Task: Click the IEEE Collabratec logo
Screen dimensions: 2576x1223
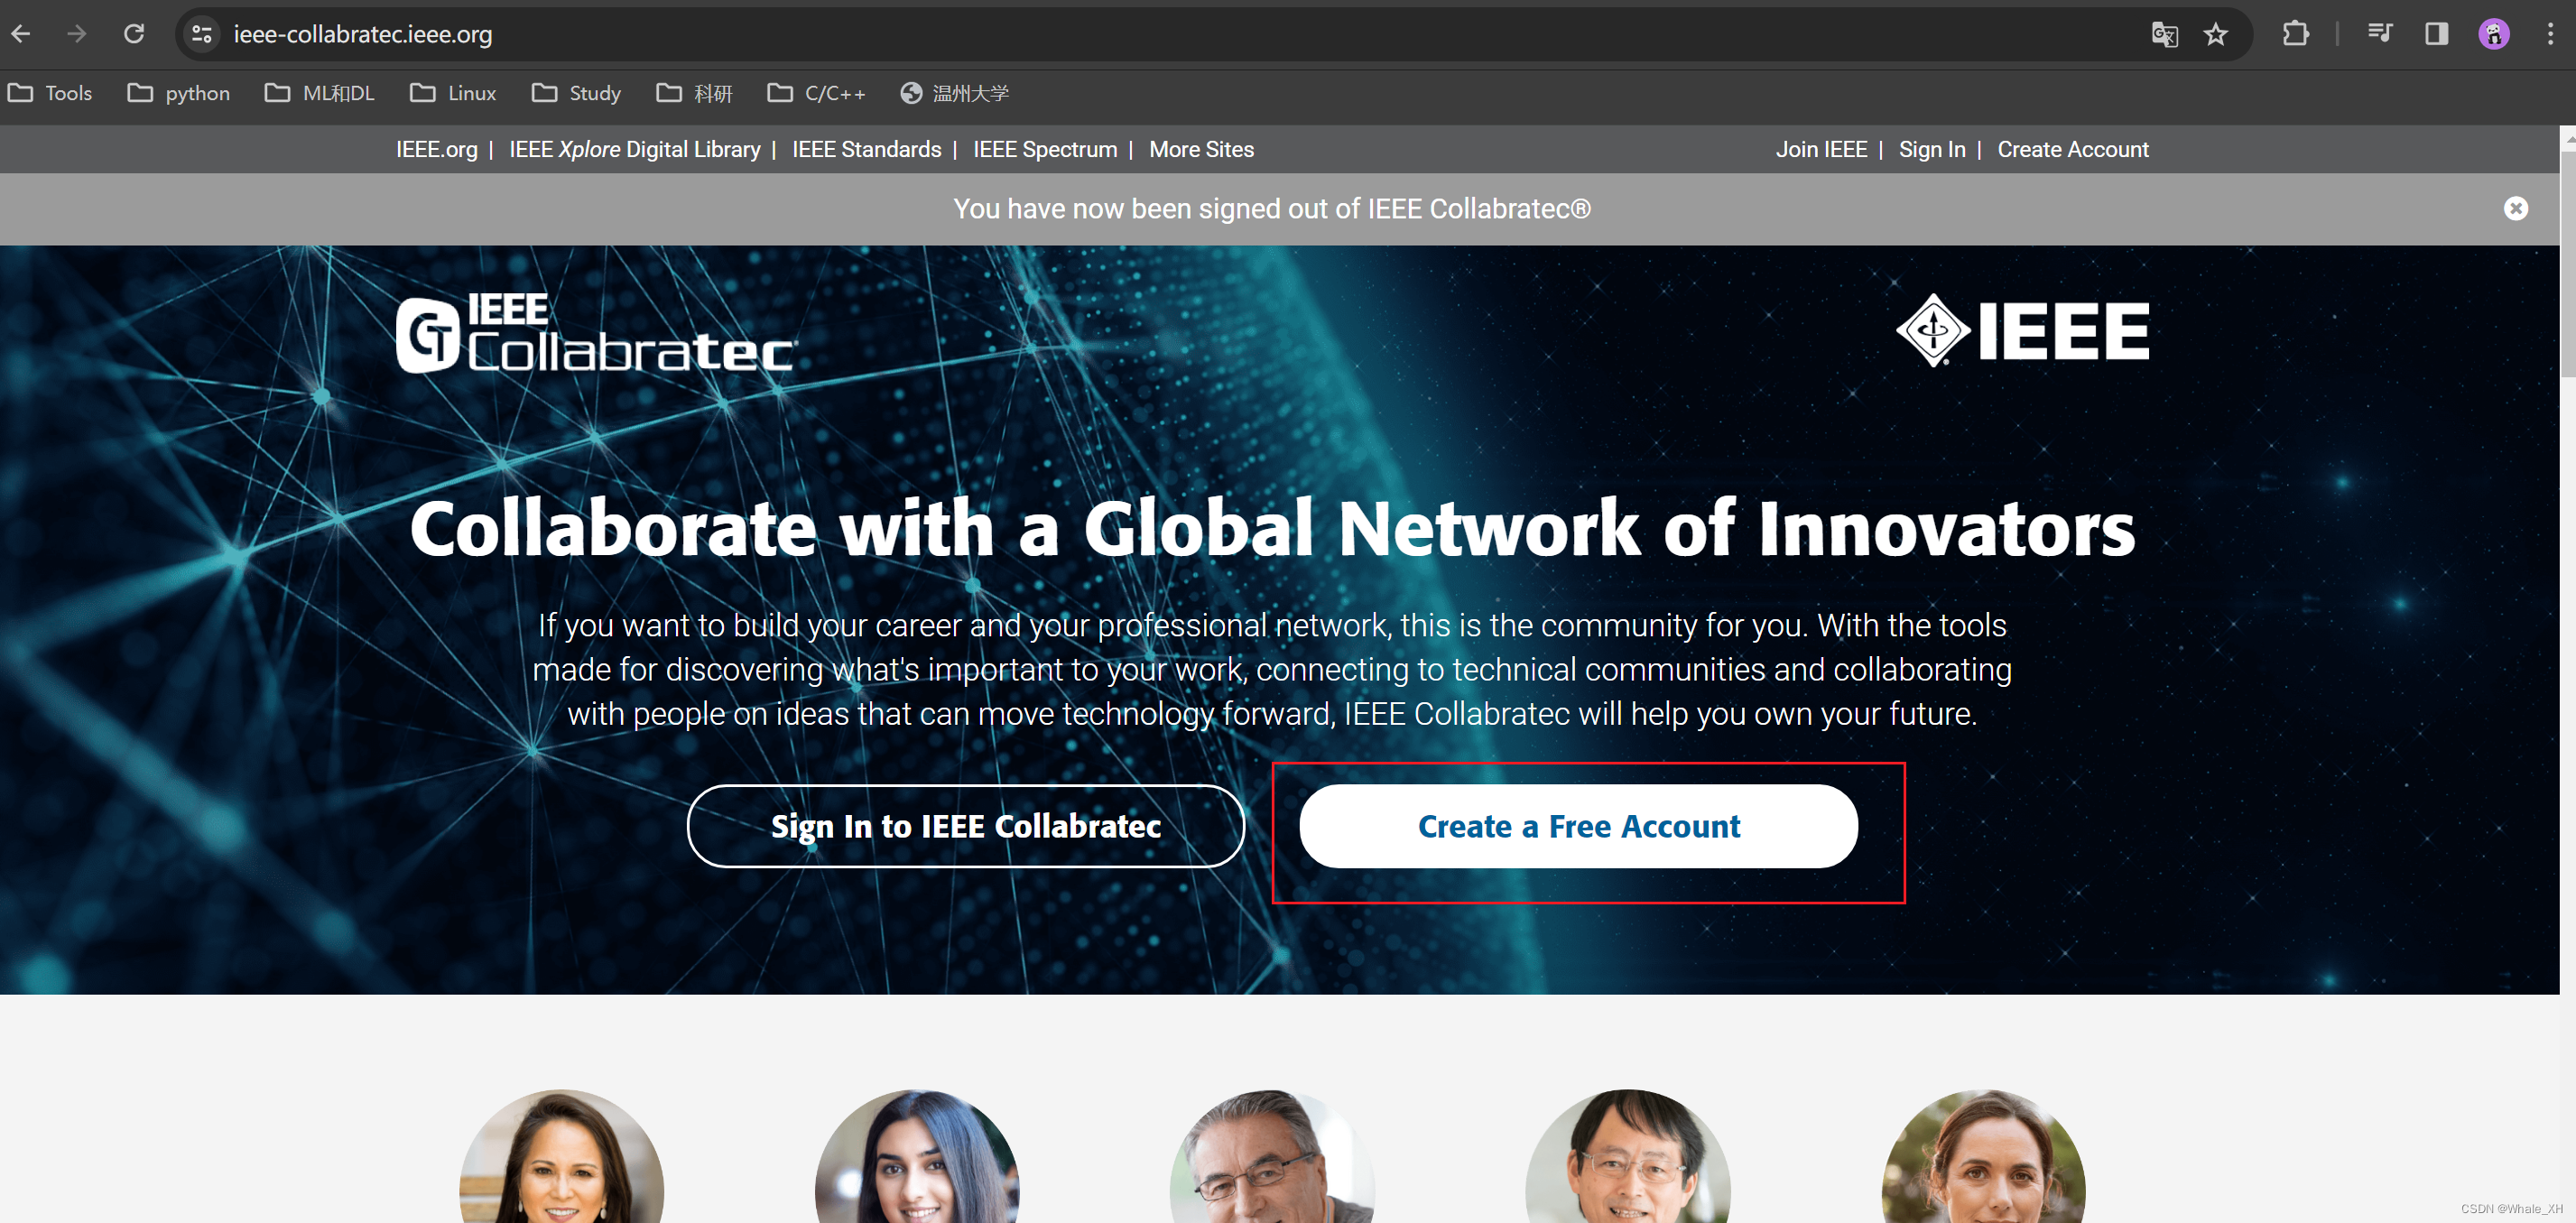Action: pyautogui.click(x=595, y=333)
